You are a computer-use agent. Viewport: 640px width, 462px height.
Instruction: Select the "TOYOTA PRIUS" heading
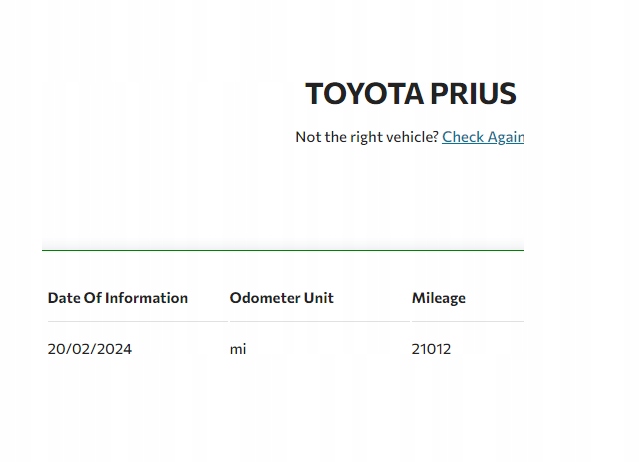pos(410,94)
